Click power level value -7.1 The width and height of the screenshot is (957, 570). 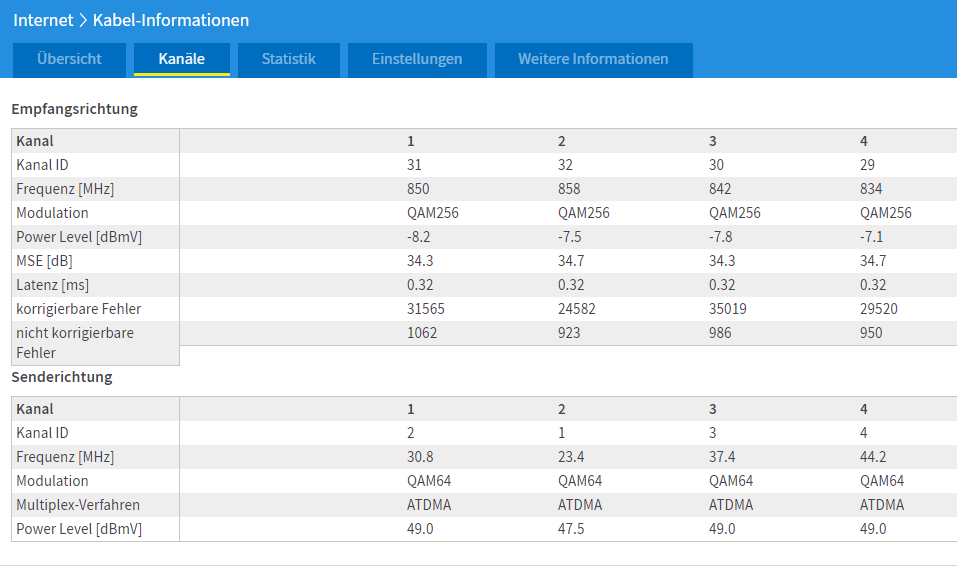click(872, 237)
